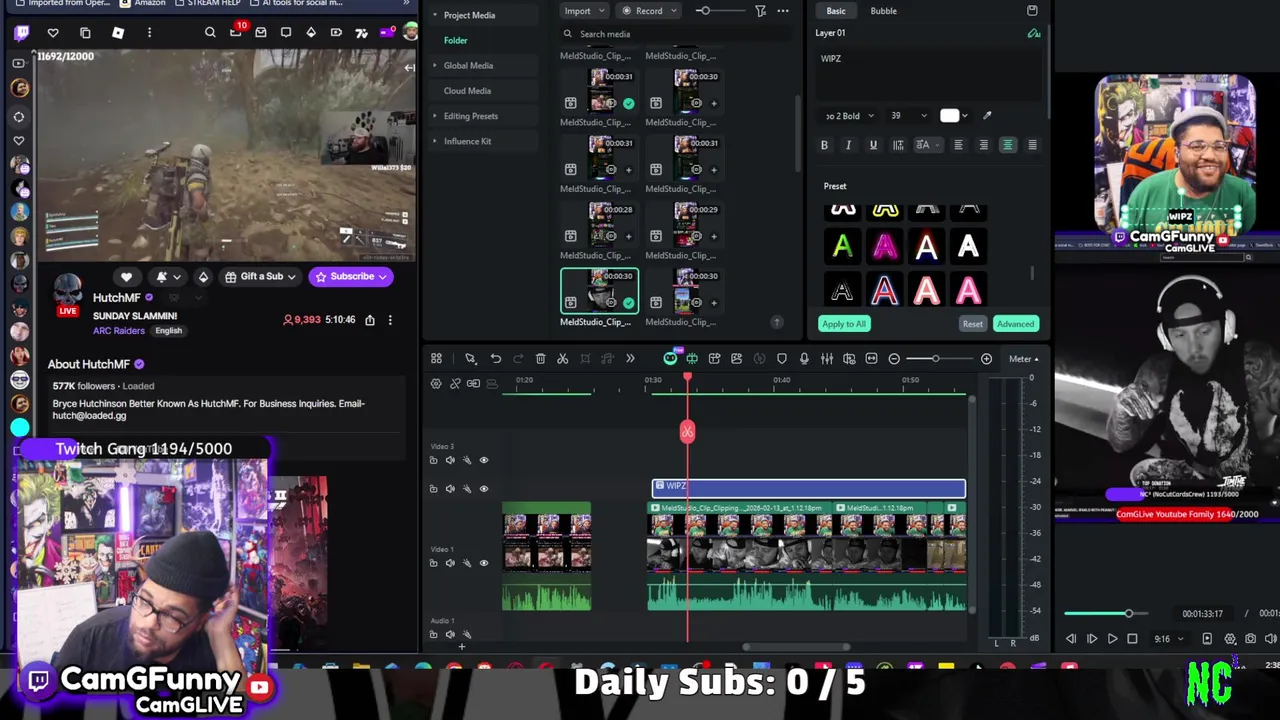Click the Reset button
1280x720 pixels.
972,324
